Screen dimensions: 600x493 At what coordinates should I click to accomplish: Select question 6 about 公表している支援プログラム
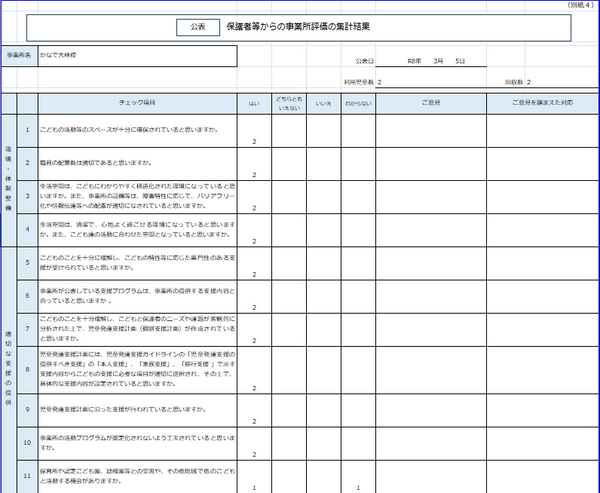click(137, 296)
